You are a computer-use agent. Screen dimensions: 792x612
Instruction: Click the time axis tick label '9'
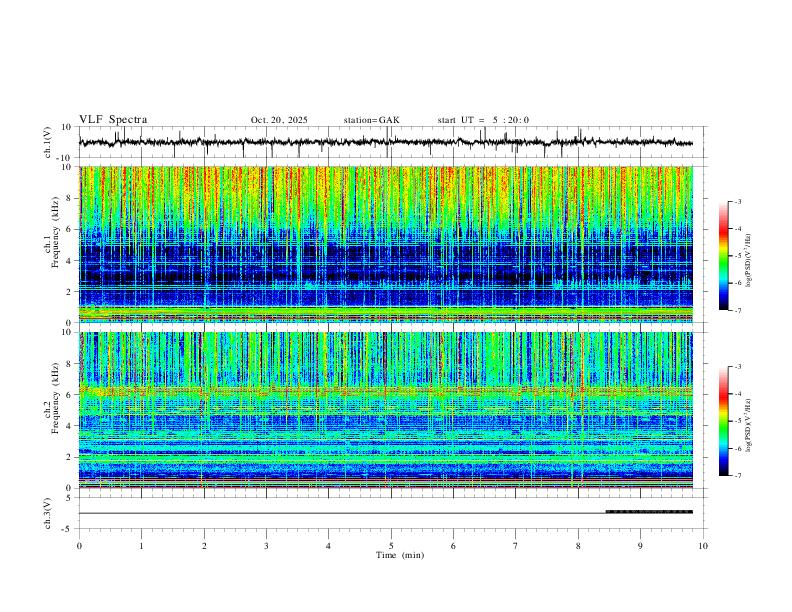(640, 546)
